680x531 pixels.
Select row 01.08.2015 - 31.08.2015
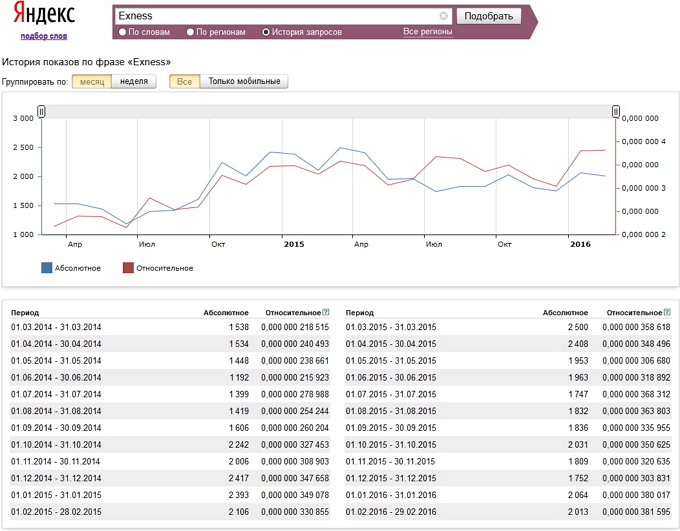pyautogui.click(x=508, y=411)
